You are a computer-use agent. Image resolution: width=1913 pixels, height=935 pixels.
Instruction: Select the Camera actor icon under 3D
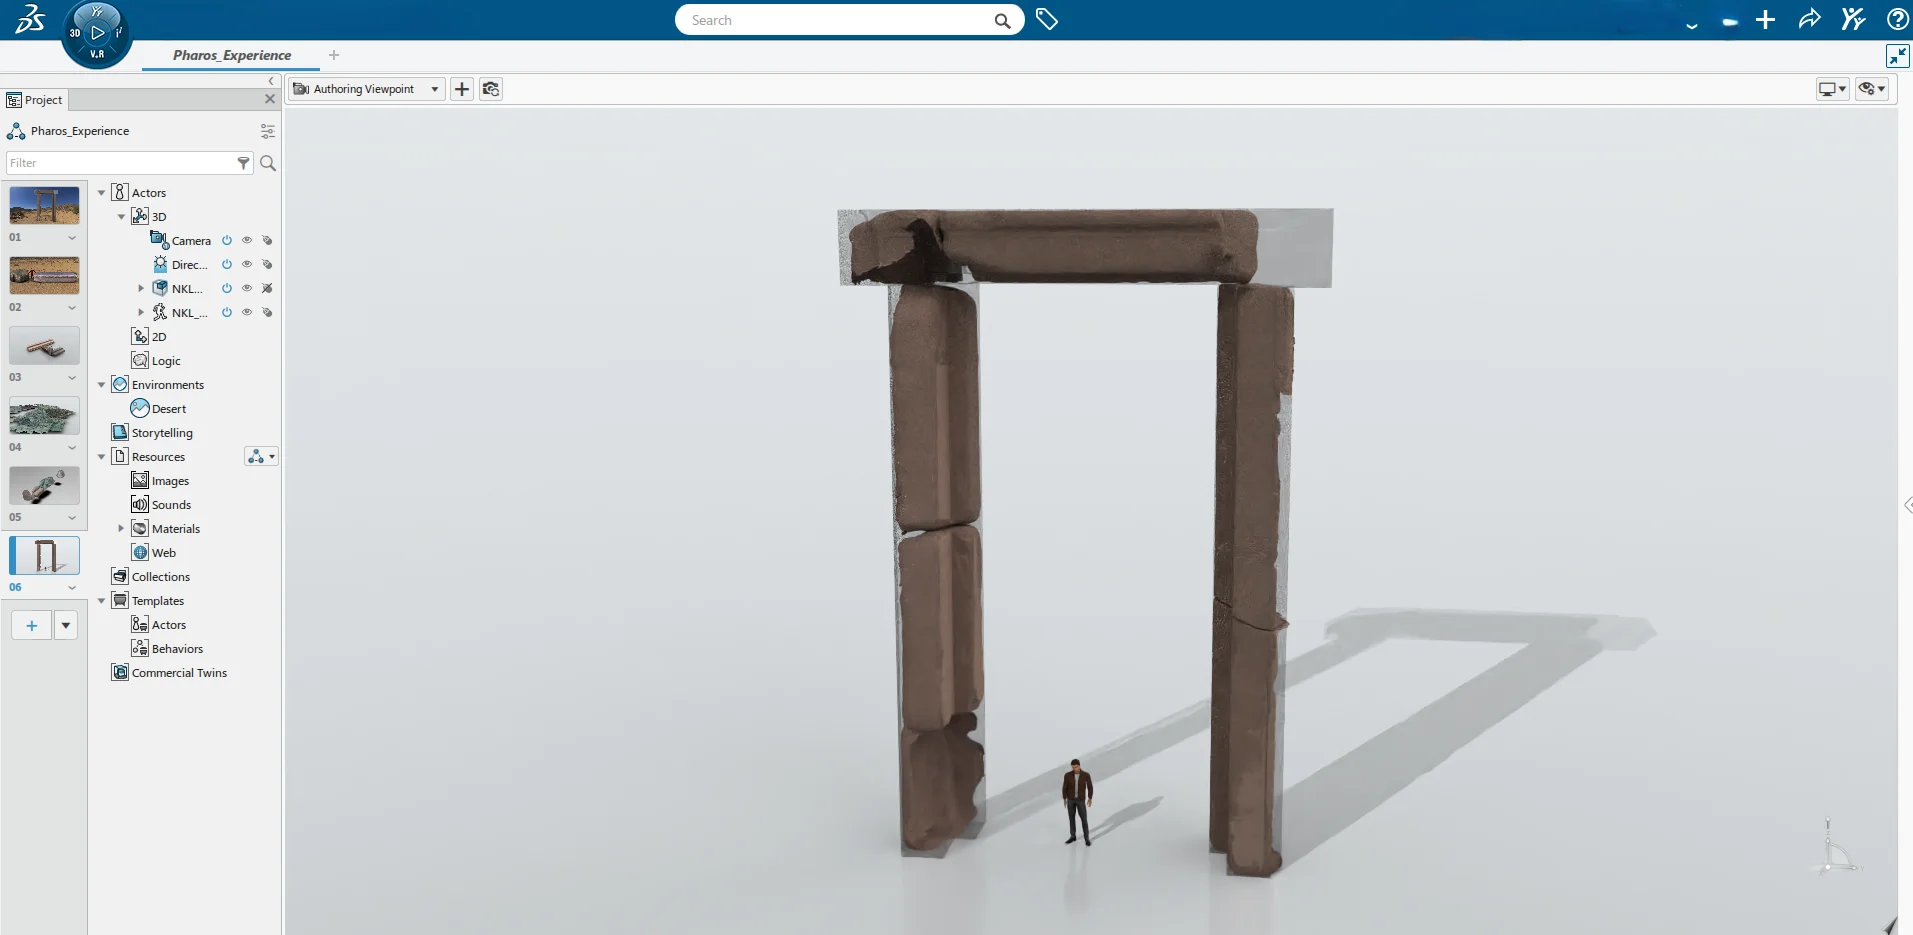pos(160,240)
